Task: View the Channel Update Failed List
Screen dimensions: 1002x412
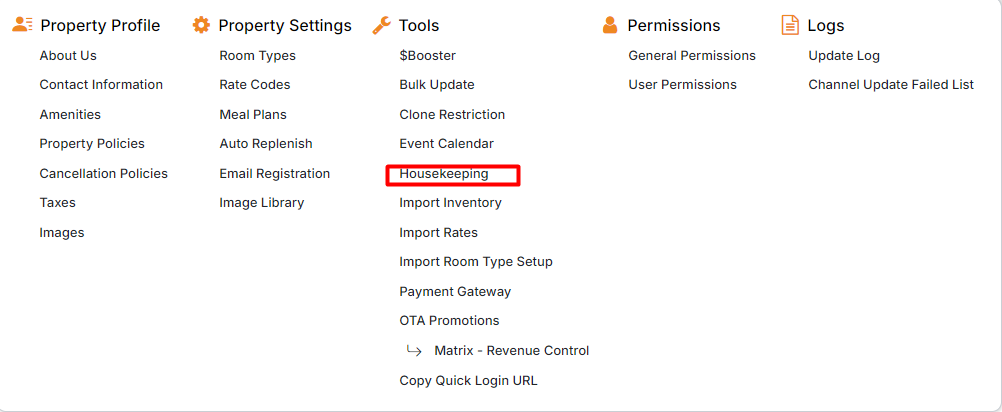Action: [x=891, y=85]
